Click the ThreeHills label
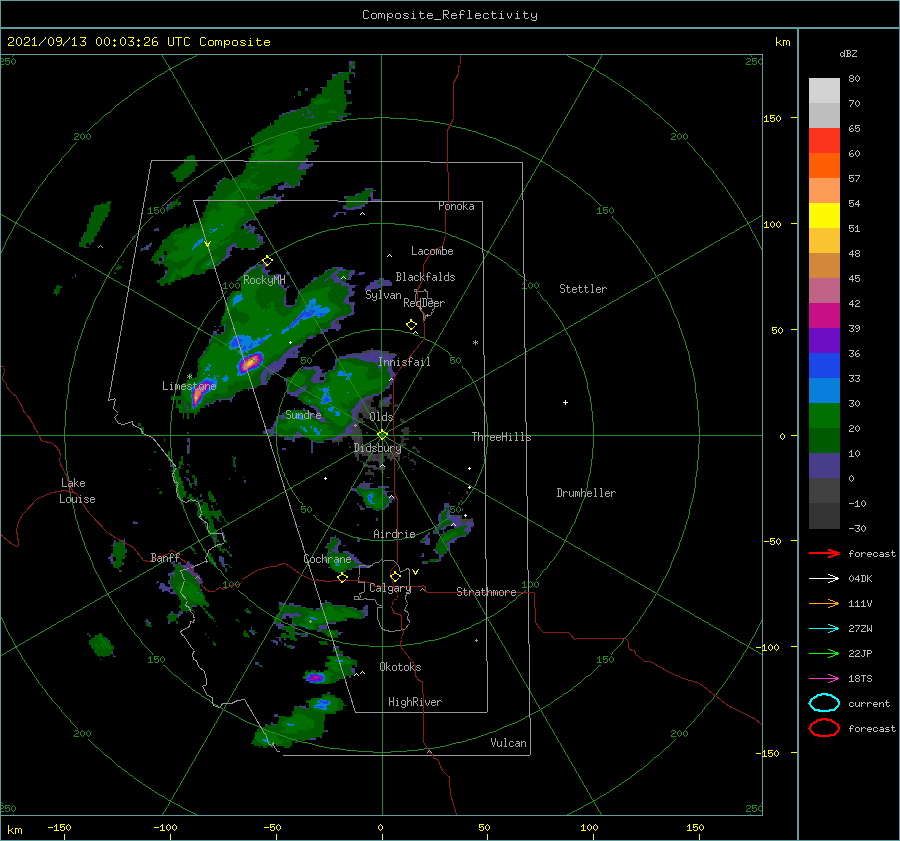 coord(501,437)
